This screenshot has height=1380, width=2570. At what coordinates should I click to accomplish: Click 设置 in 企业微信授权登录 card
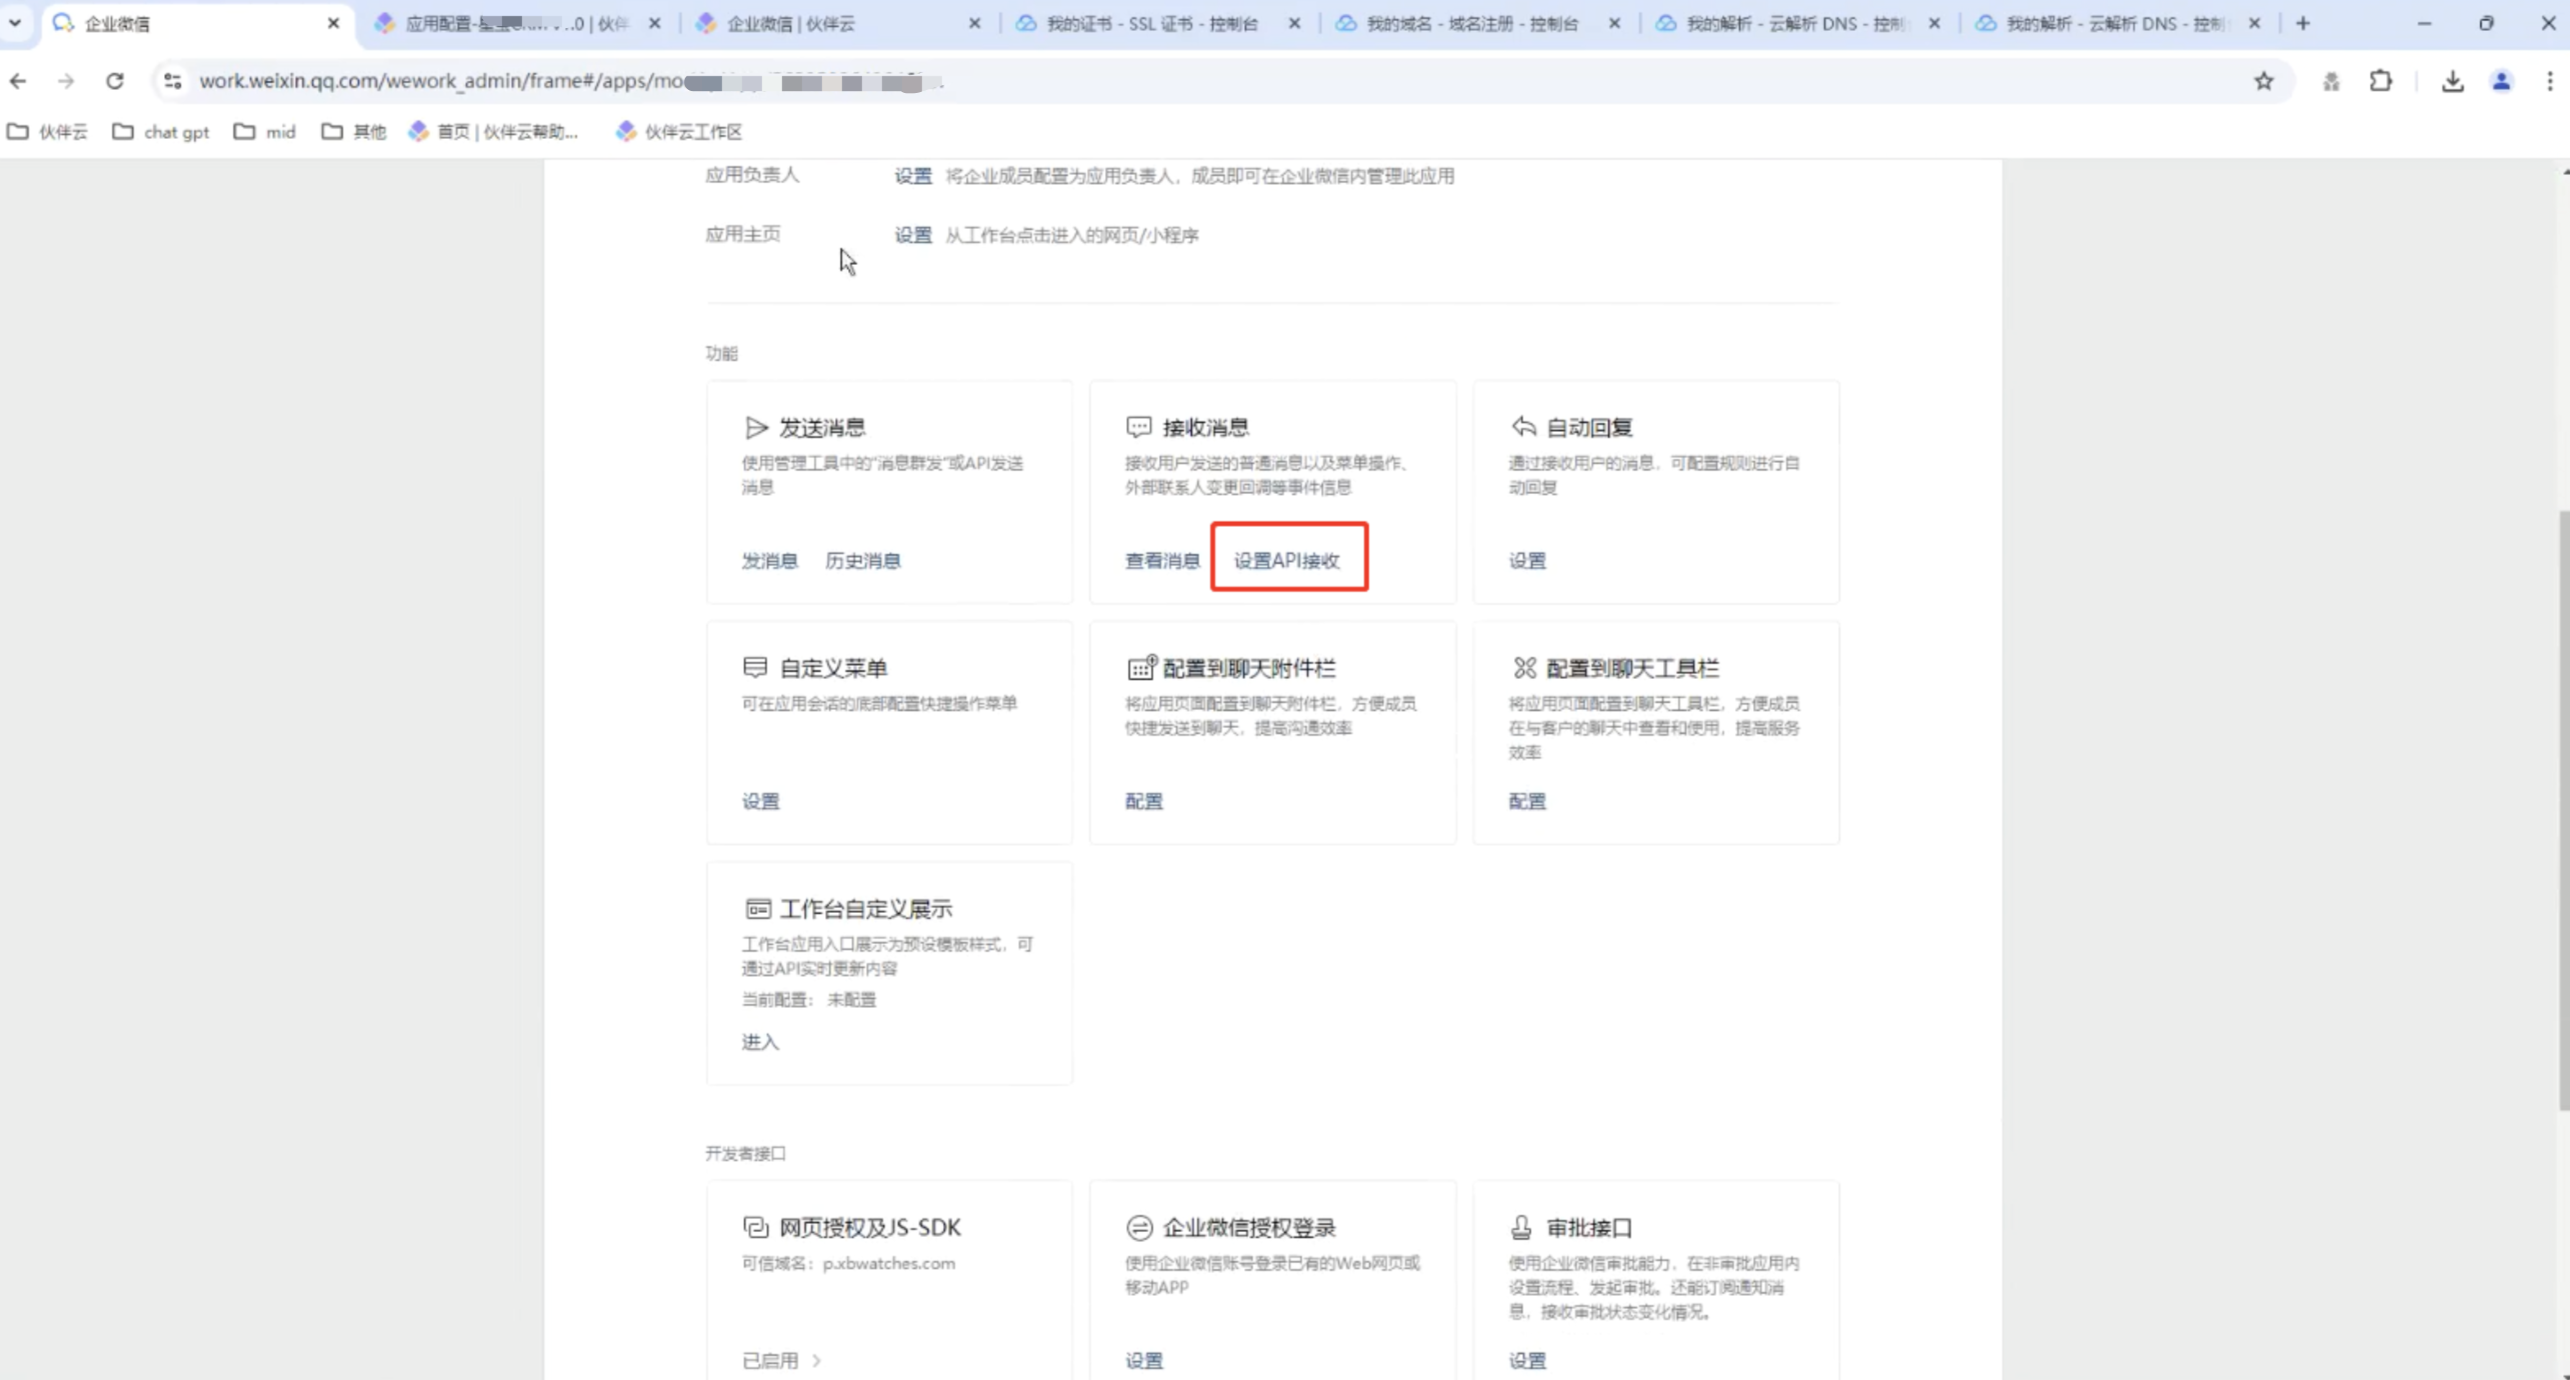point(1144,1360)
